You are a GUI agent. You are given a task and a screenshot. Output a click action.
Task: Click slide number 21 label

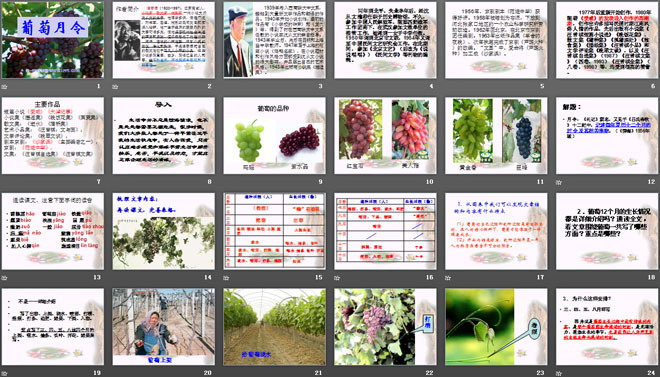319,373
